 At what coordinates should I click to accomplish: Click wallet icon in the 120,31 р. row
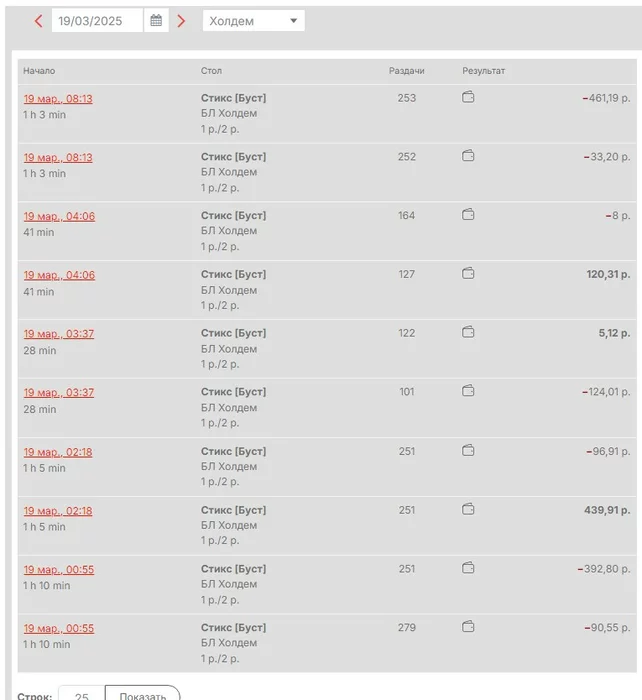(x=468, y=274)
